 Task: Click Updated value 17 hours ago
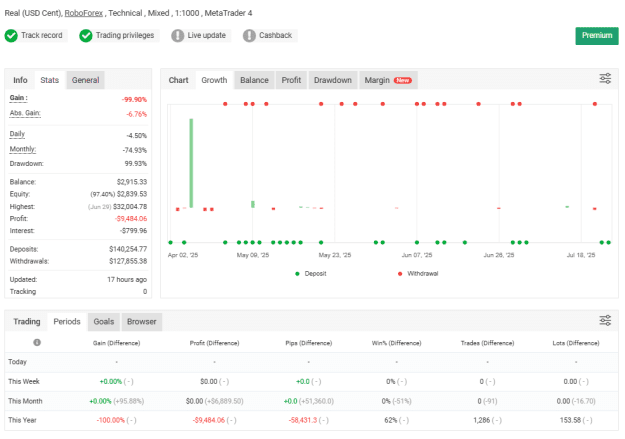(127, 280)
